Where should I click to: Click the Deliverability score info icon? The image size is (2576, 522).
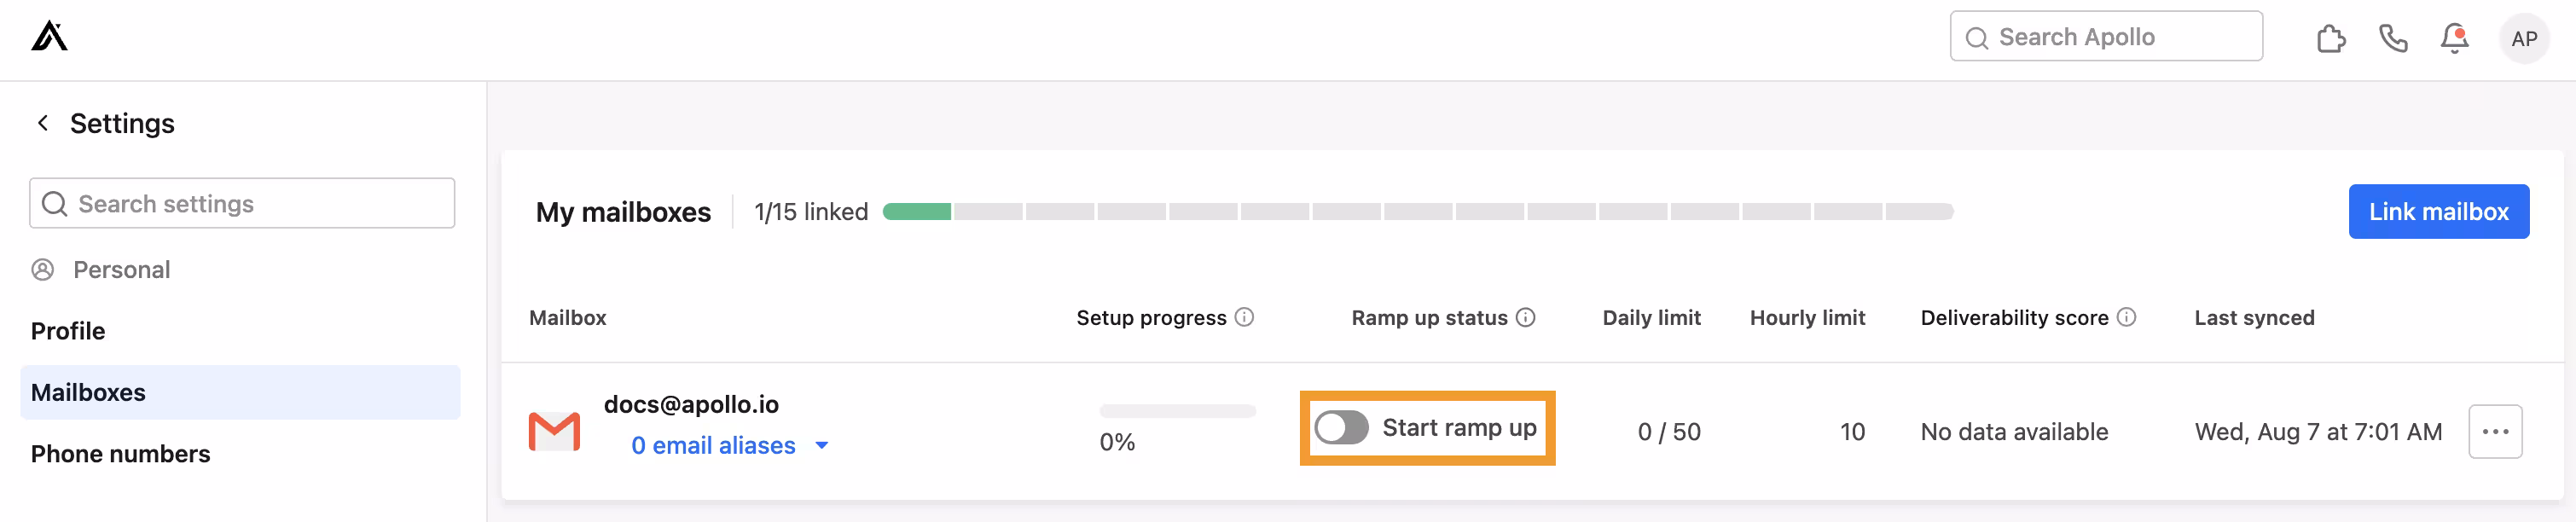click(2127, 317)
